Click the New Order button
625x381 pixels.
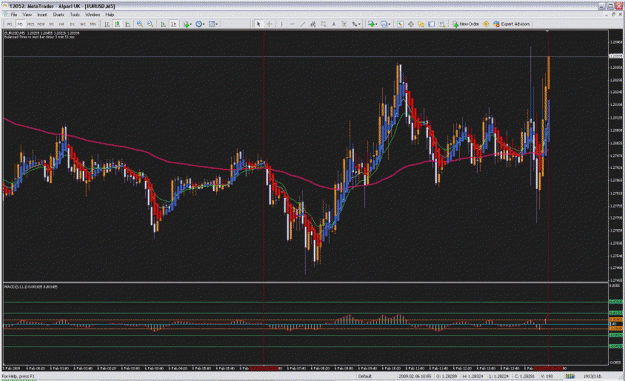(466, 24)
